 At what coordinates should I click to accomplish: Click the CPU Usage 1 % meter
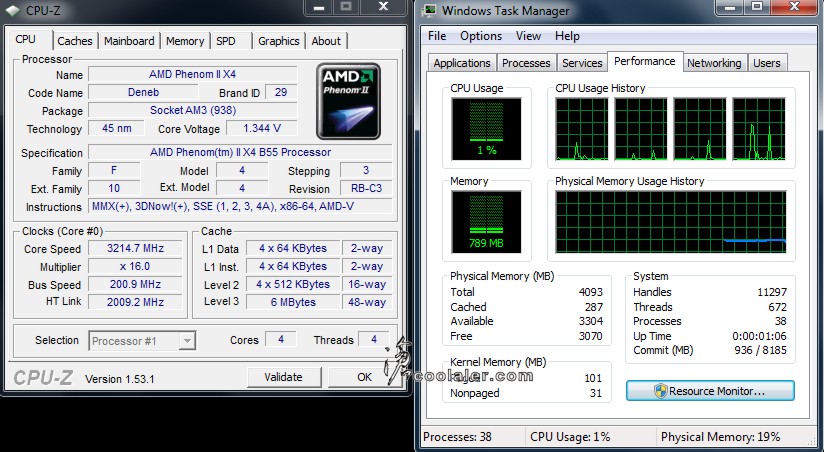486,129
